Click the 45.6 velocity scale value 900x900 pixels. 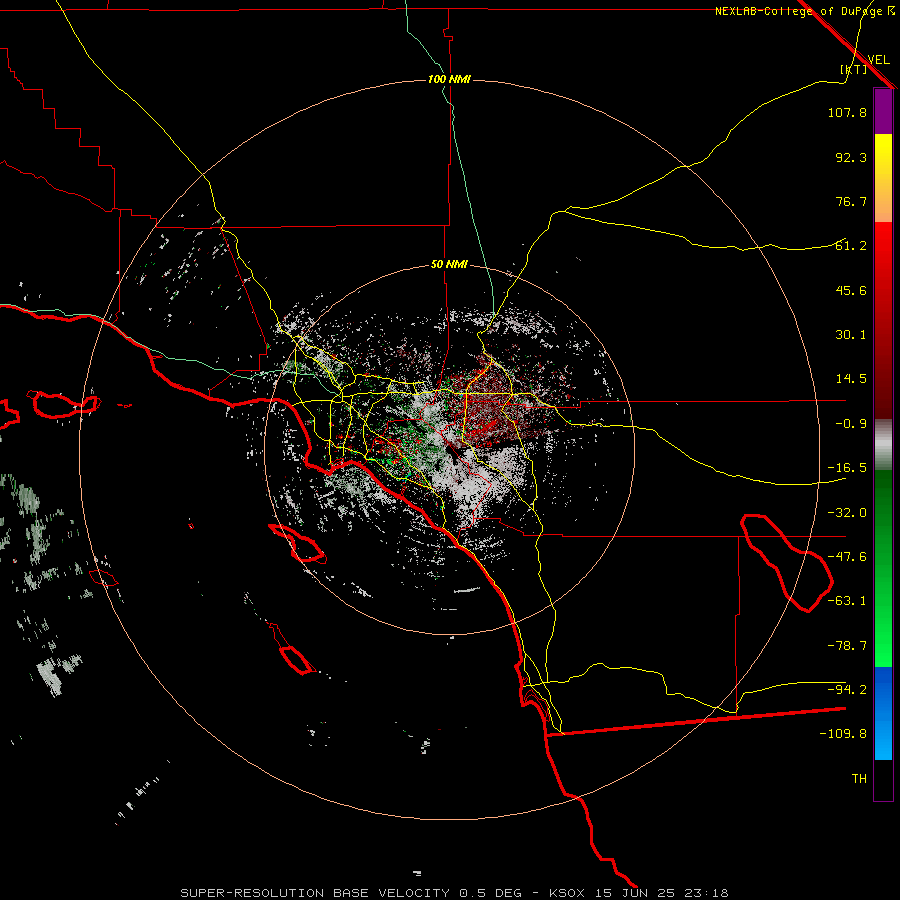(x=851, y=290)
